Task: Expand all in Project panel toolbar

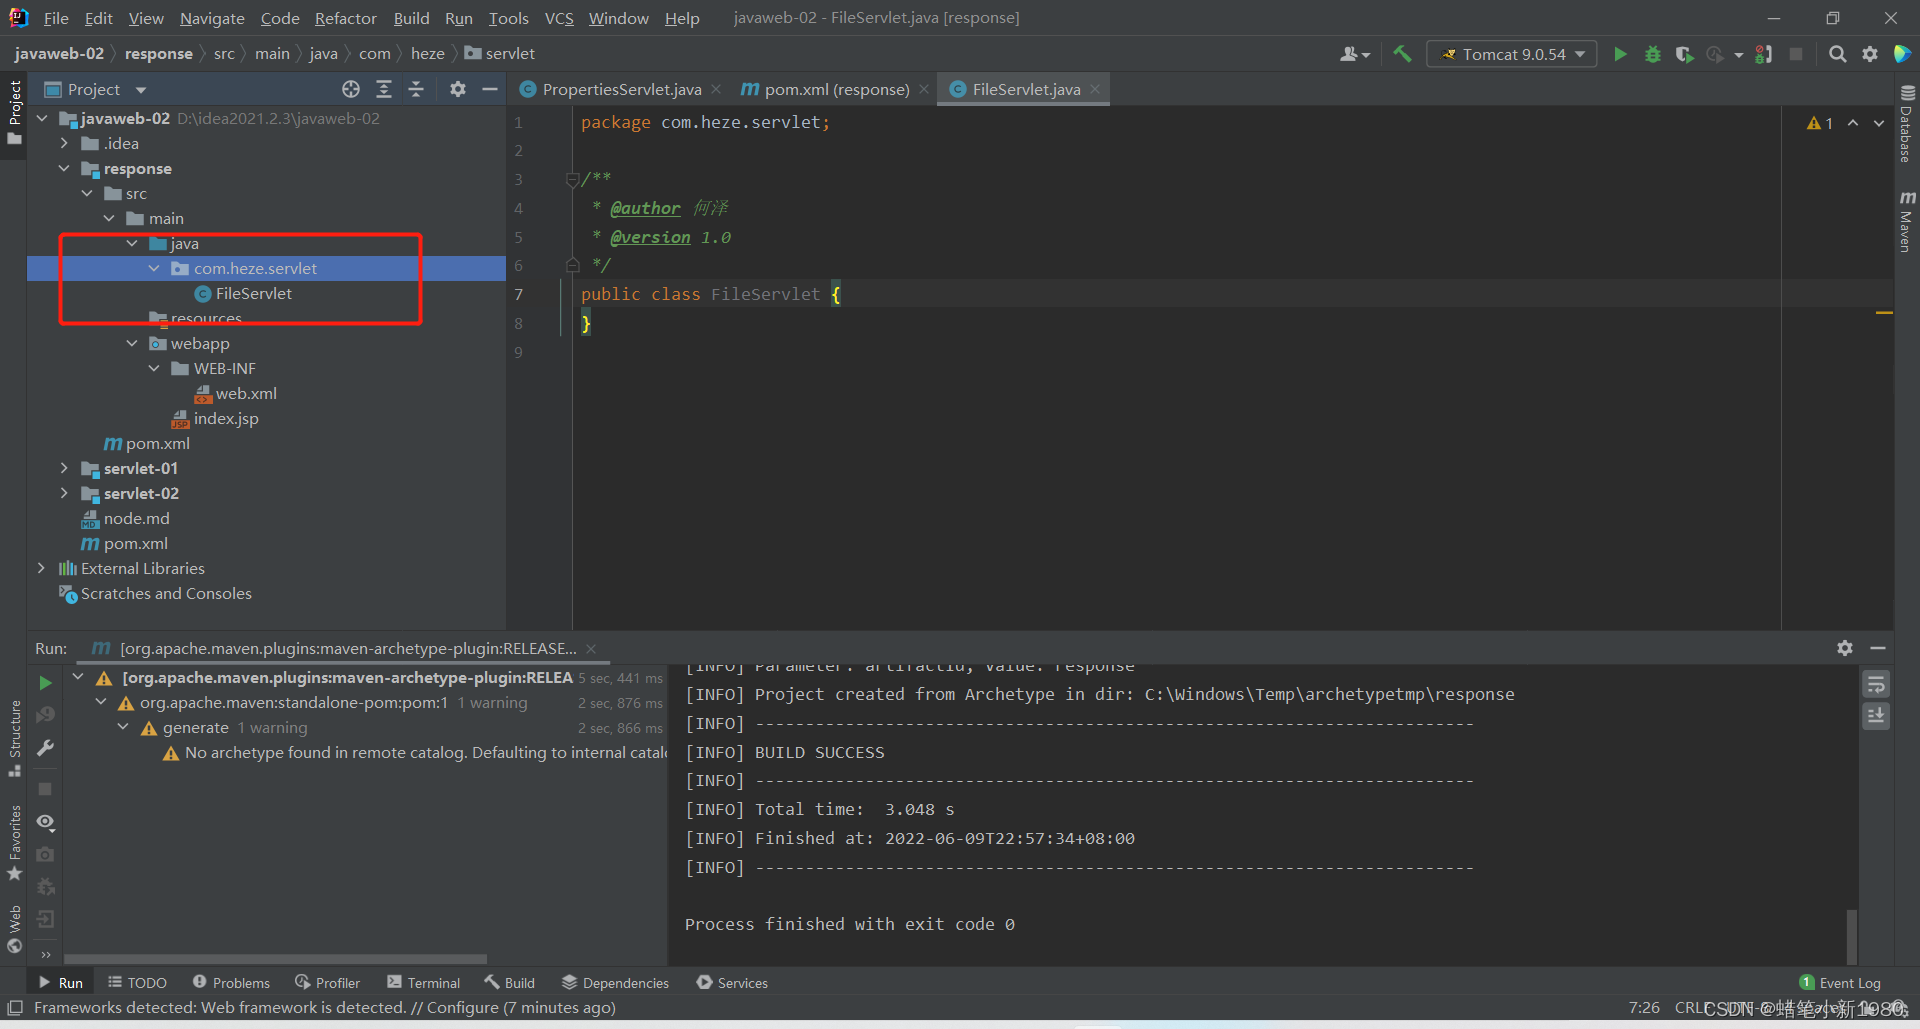Action: click(x=383, y=89)
